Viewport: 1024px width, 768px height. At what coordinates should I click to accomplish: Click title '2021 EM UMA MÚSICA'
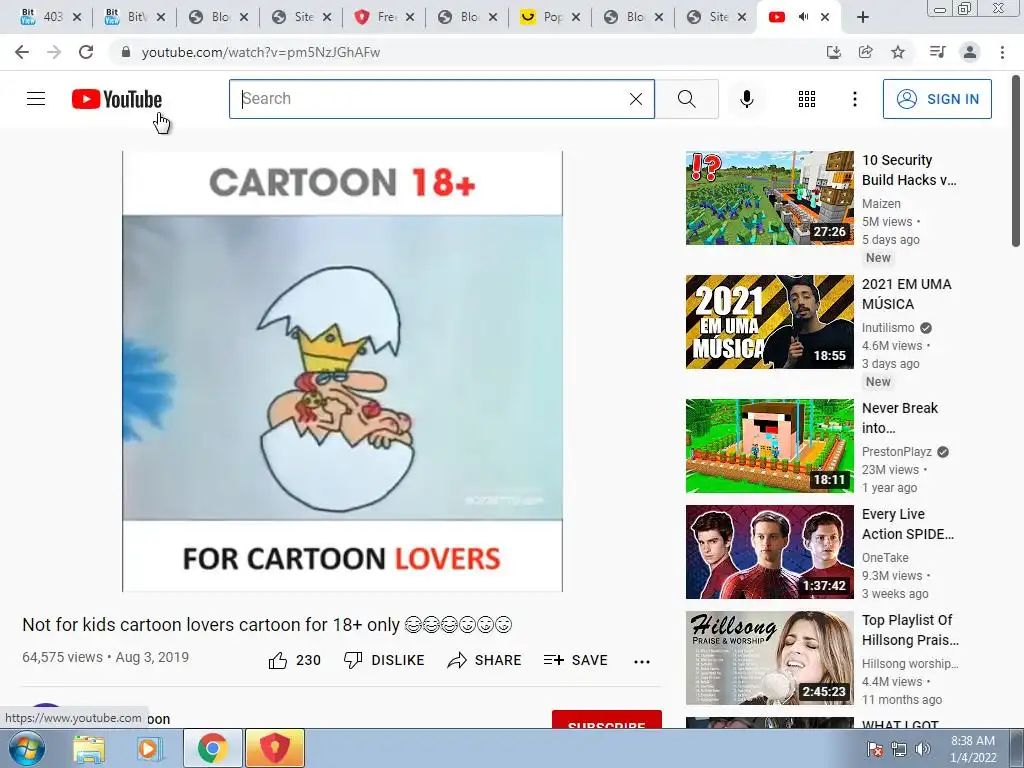point(906,294)
